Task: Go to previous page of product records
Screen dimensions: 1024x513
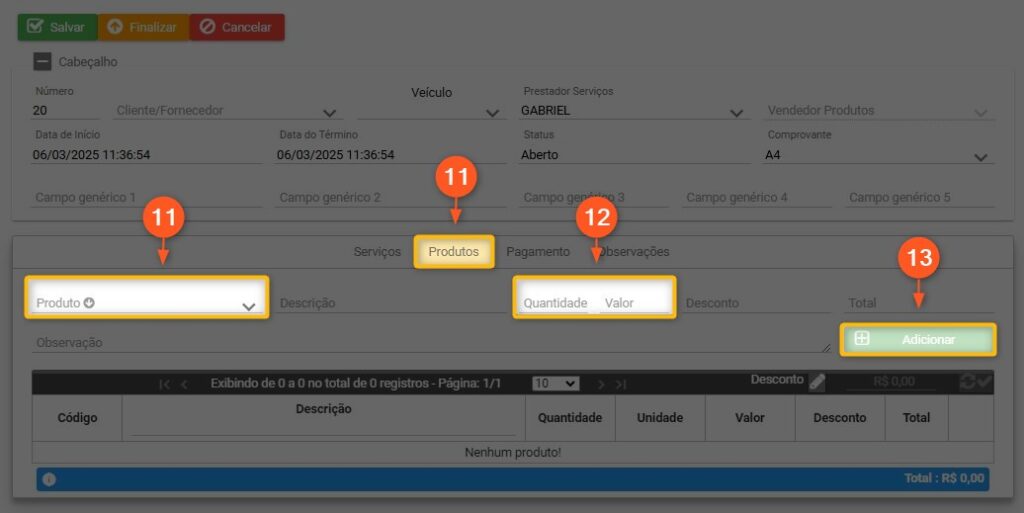Action: pyautogui.click(x=184, y=384)
